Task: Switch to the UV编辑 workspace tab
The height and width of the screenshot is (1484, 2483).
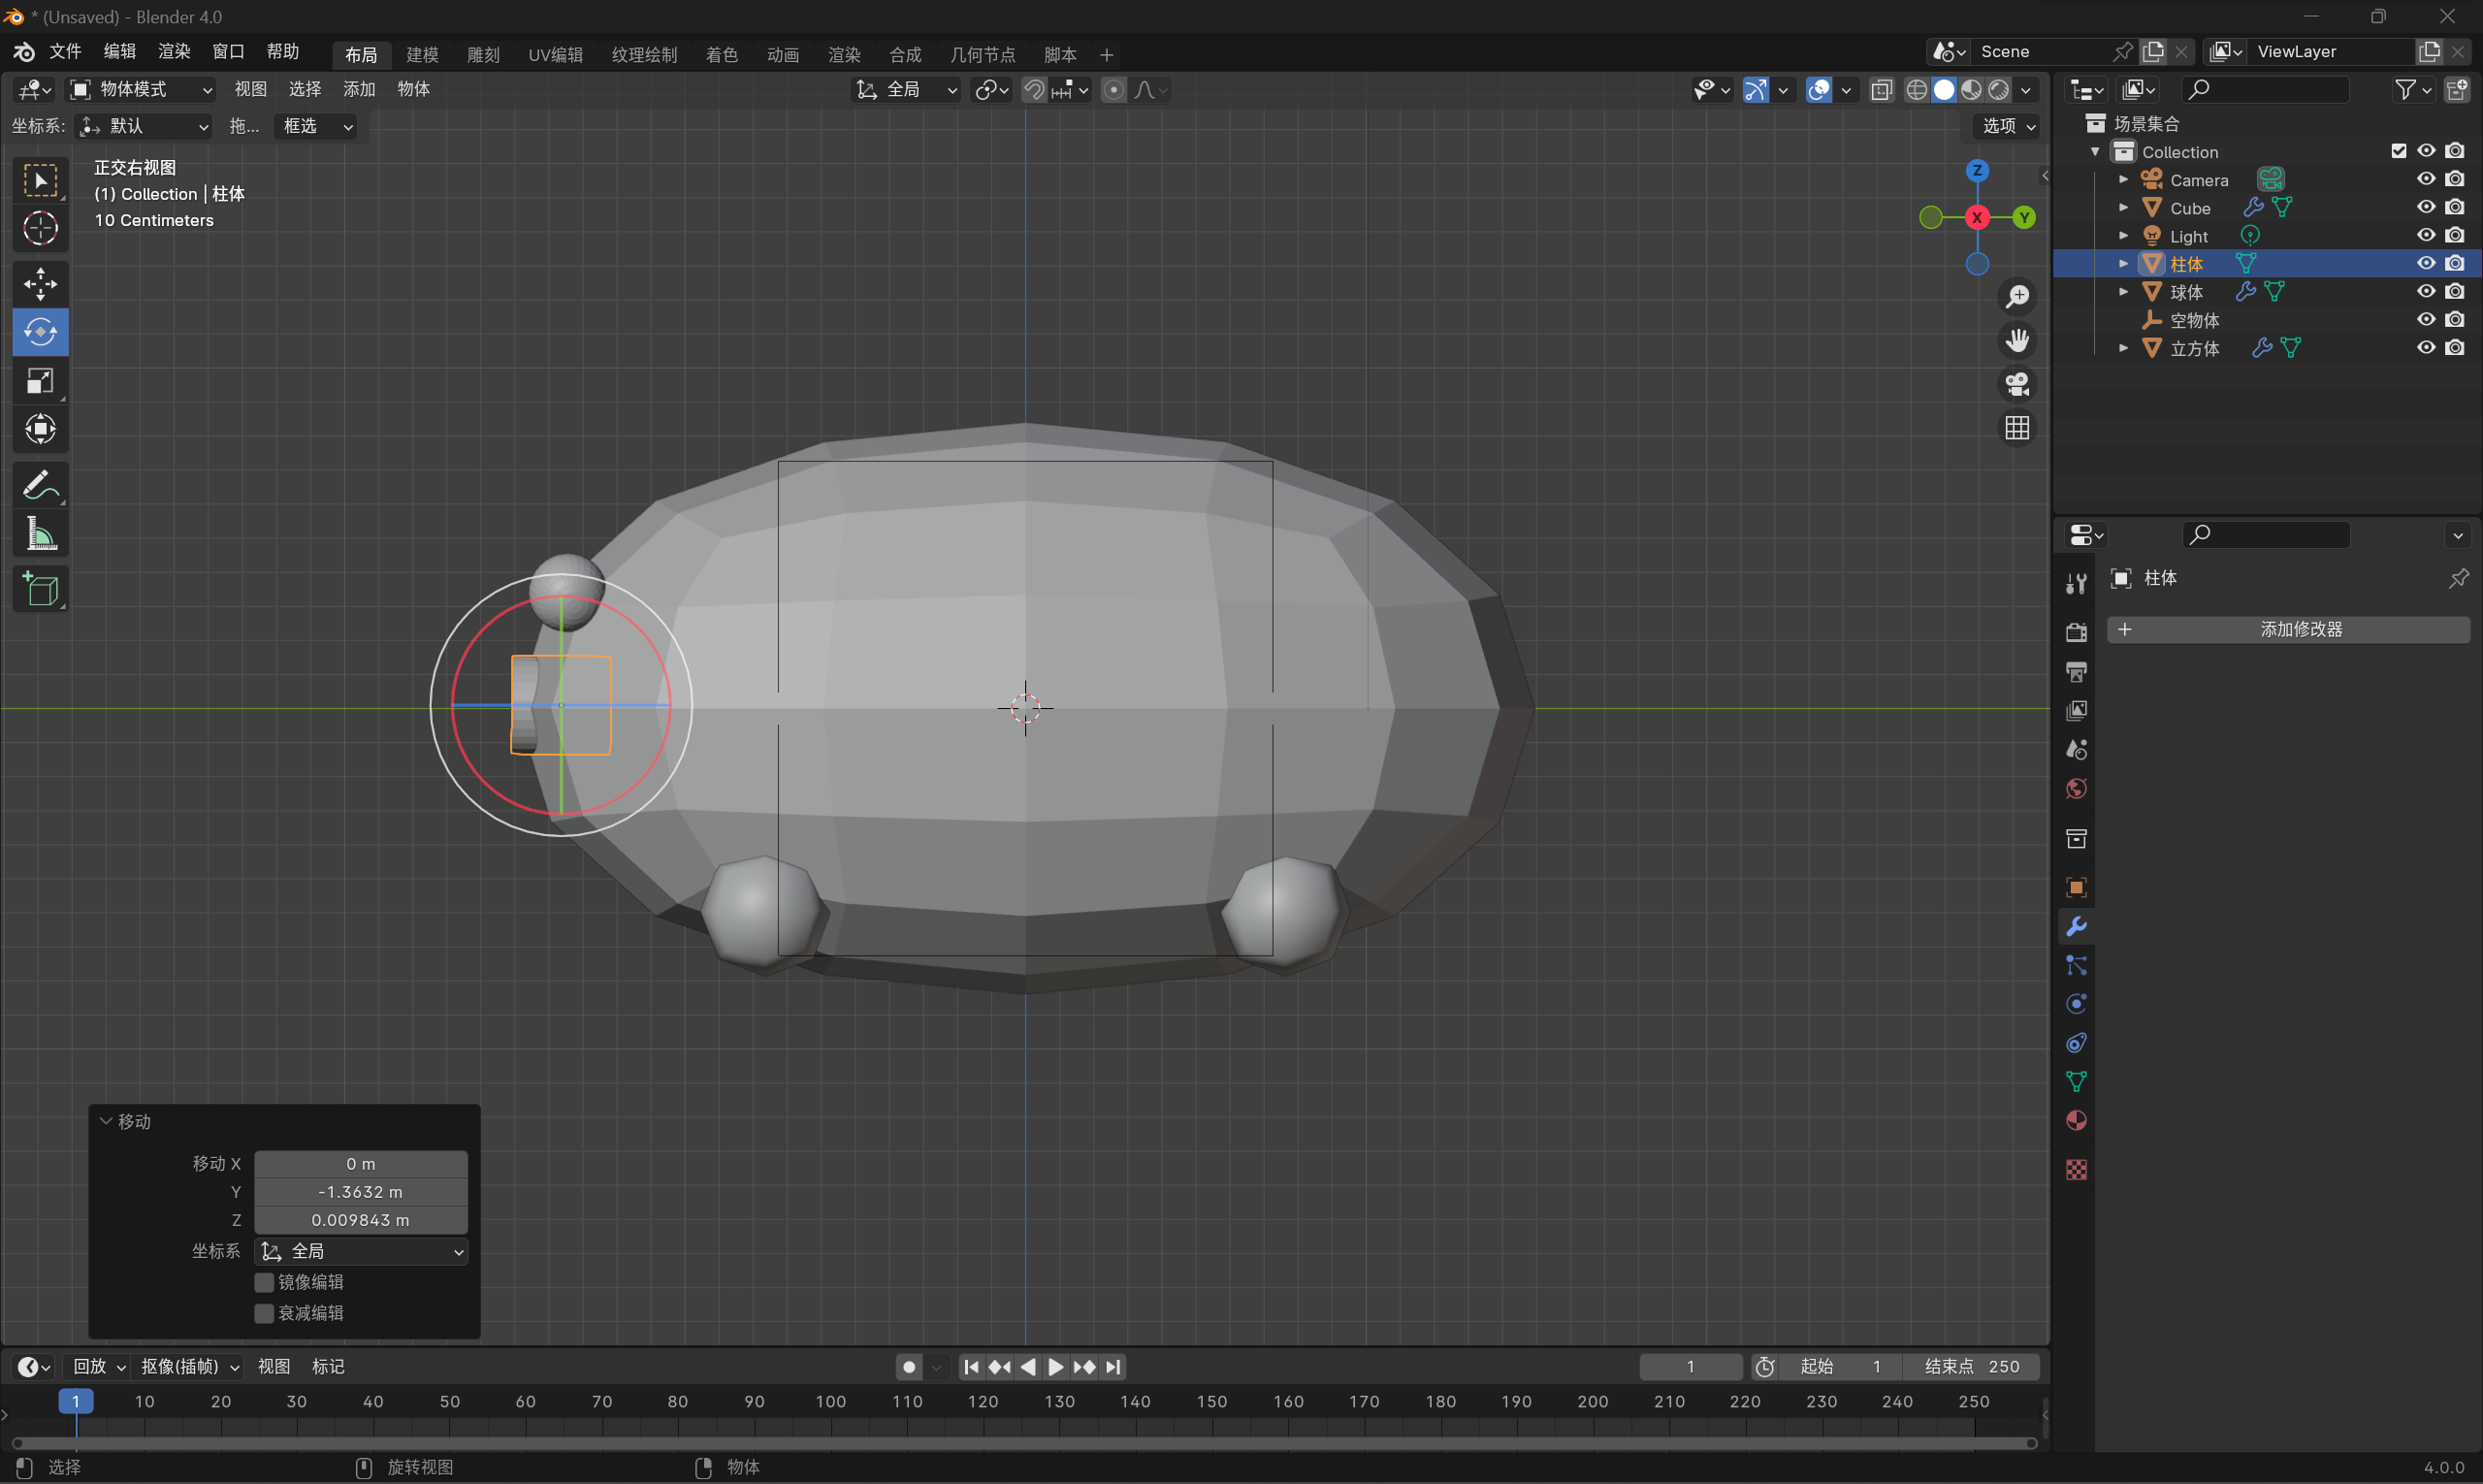Action: [555, 55]
